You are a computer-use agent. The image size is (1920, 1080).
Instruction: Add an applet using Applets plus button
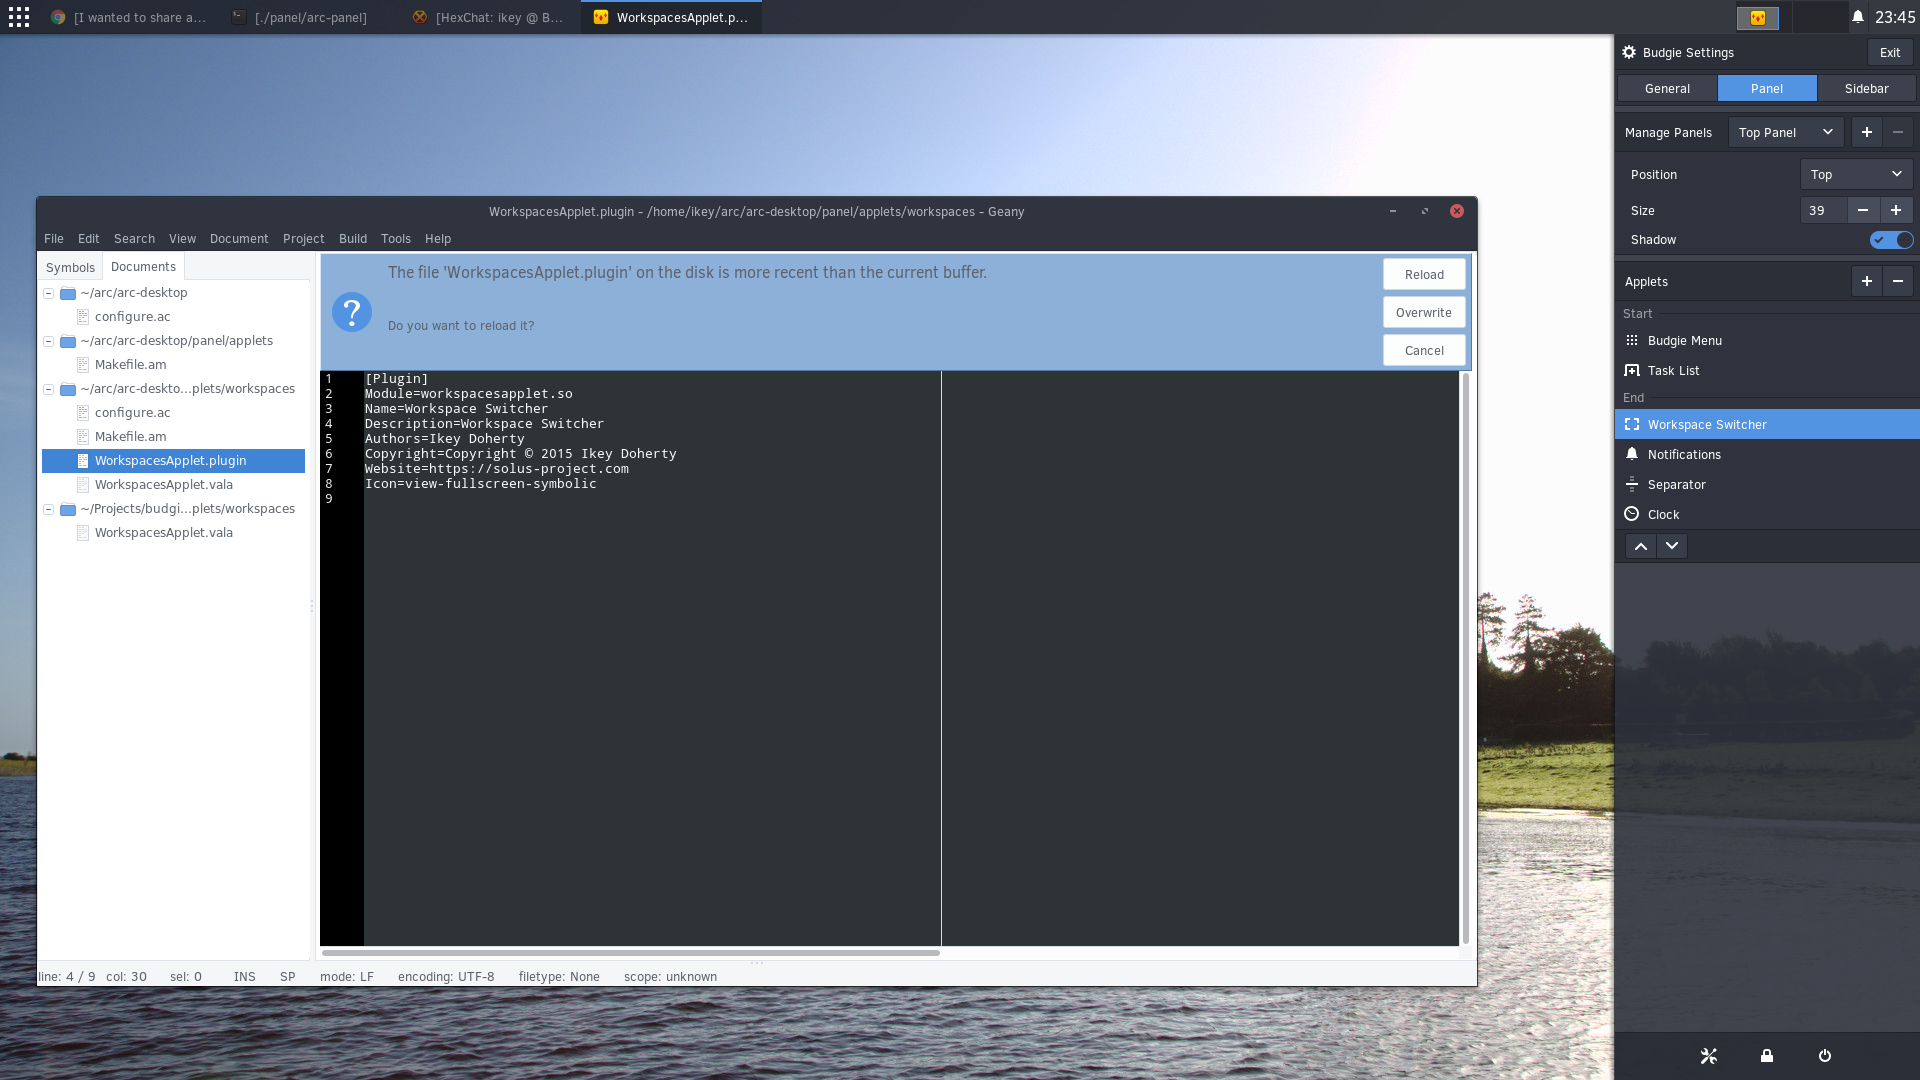(1866, 282)
